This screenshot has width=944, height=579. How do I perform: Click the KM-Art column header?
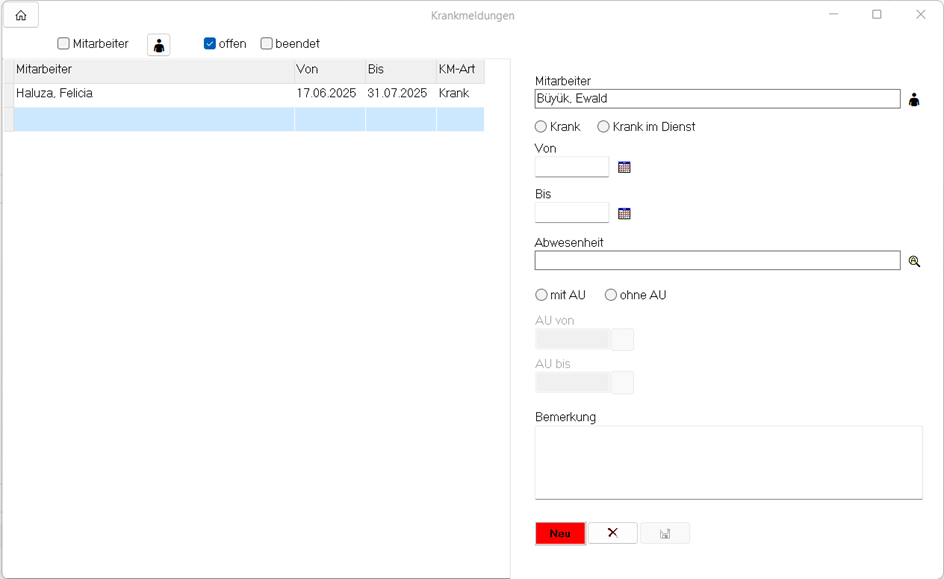click(459, 70)
